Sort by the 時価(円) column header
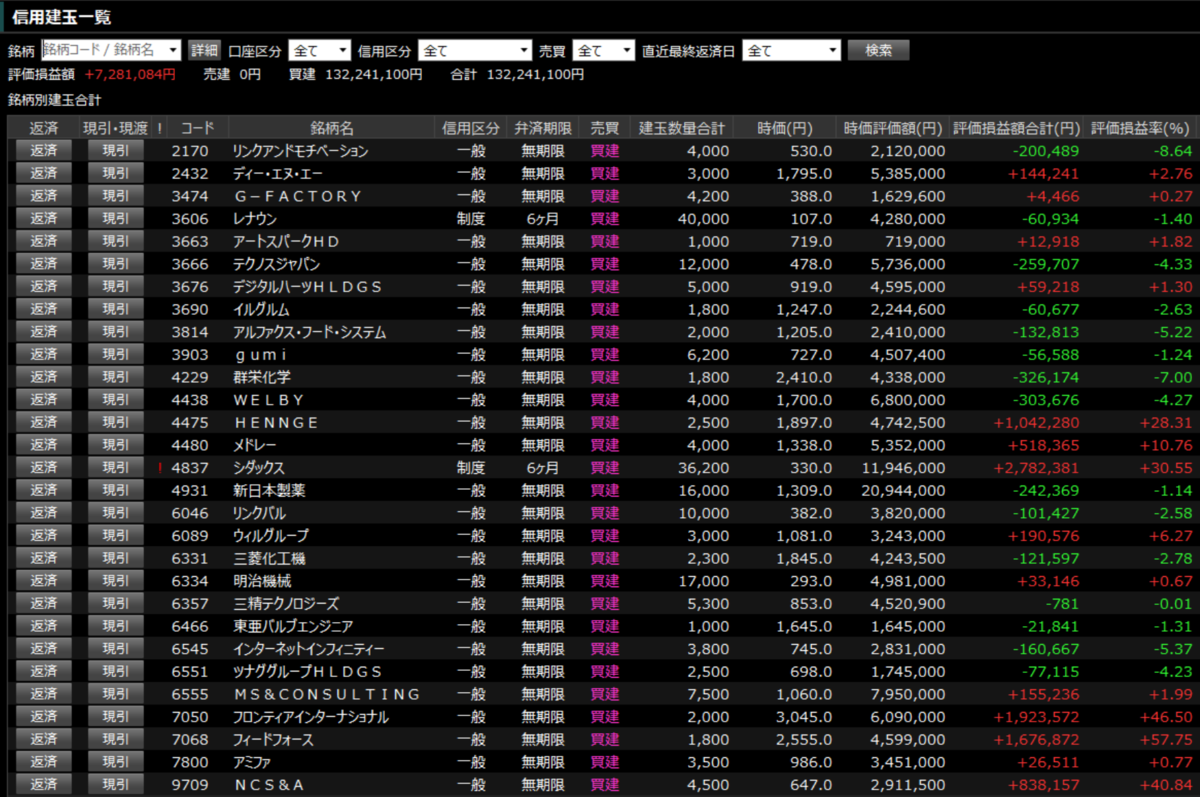This screenshot has height=797, width=1200. 785,128
